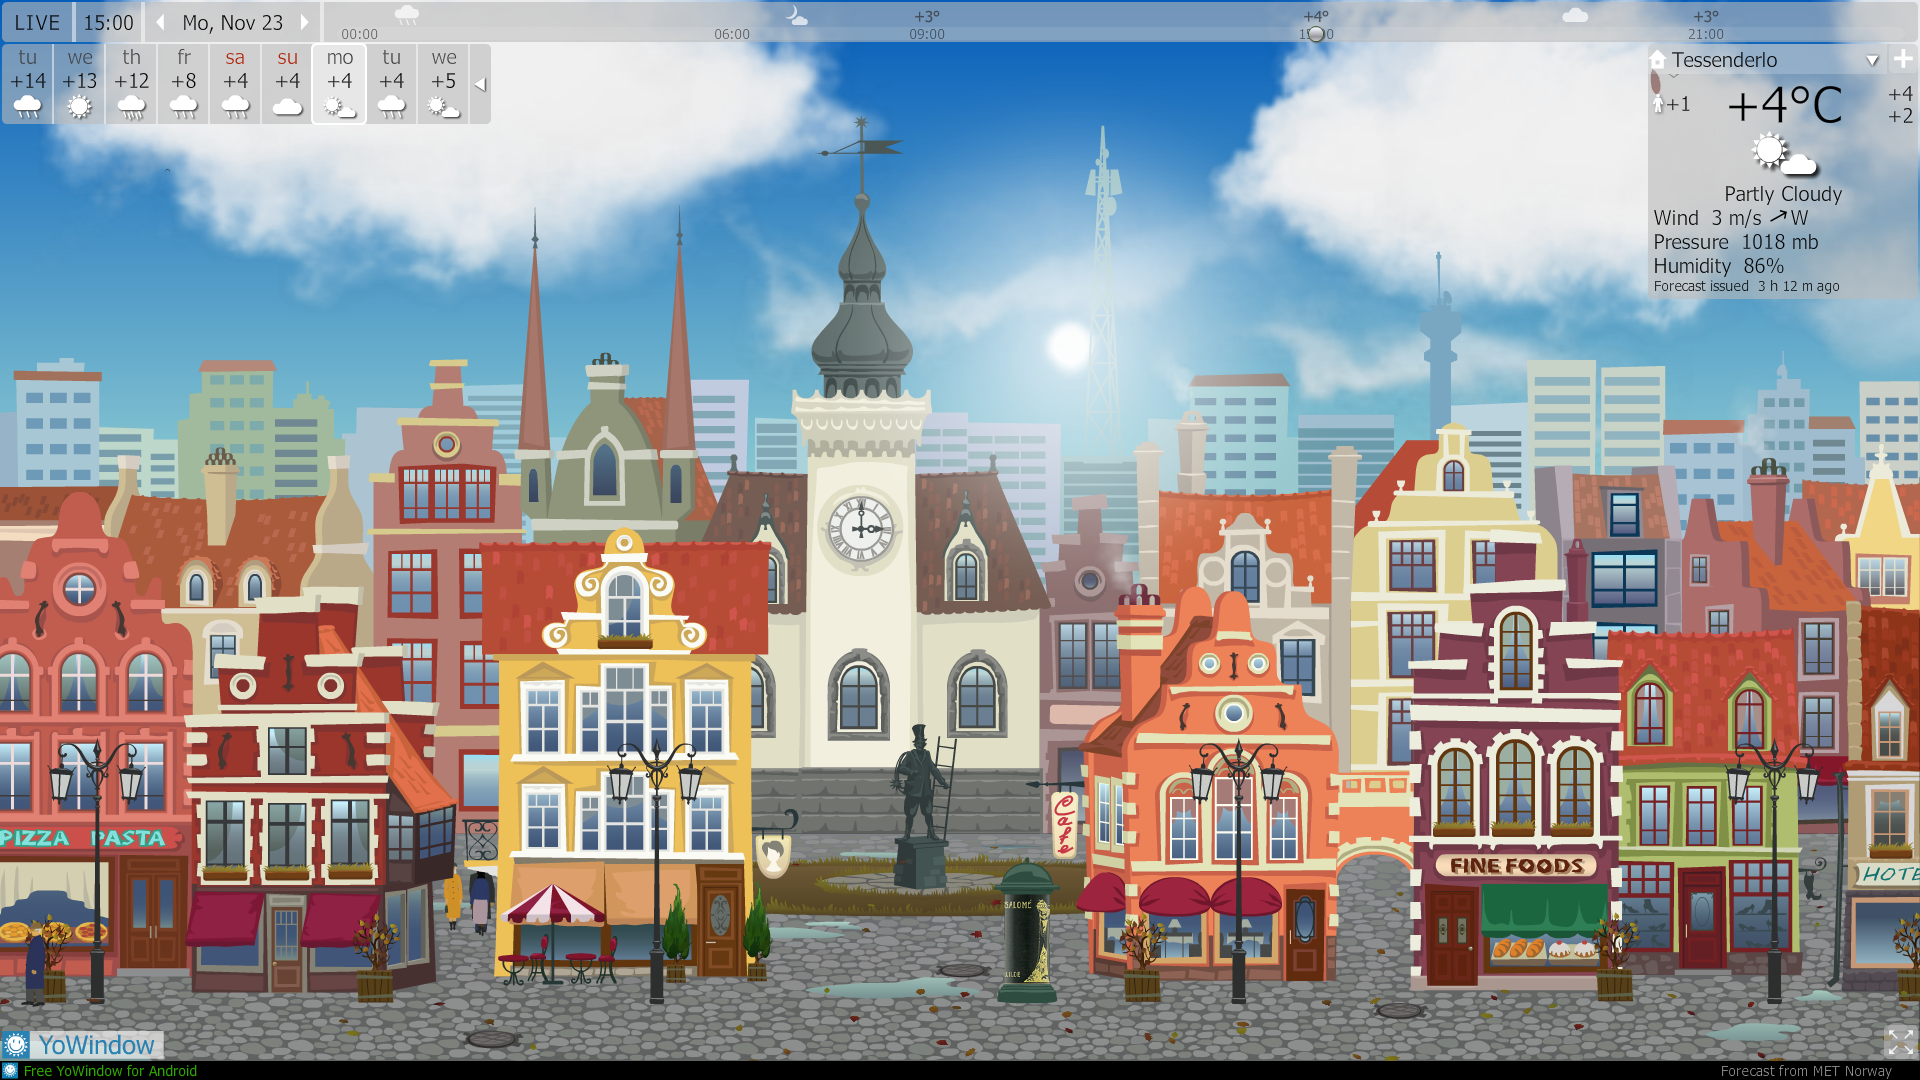This screenshot has height=1080, width=1920.
Task: Select Friday +8 rainy forecast
Action: (x=184, y=84)
